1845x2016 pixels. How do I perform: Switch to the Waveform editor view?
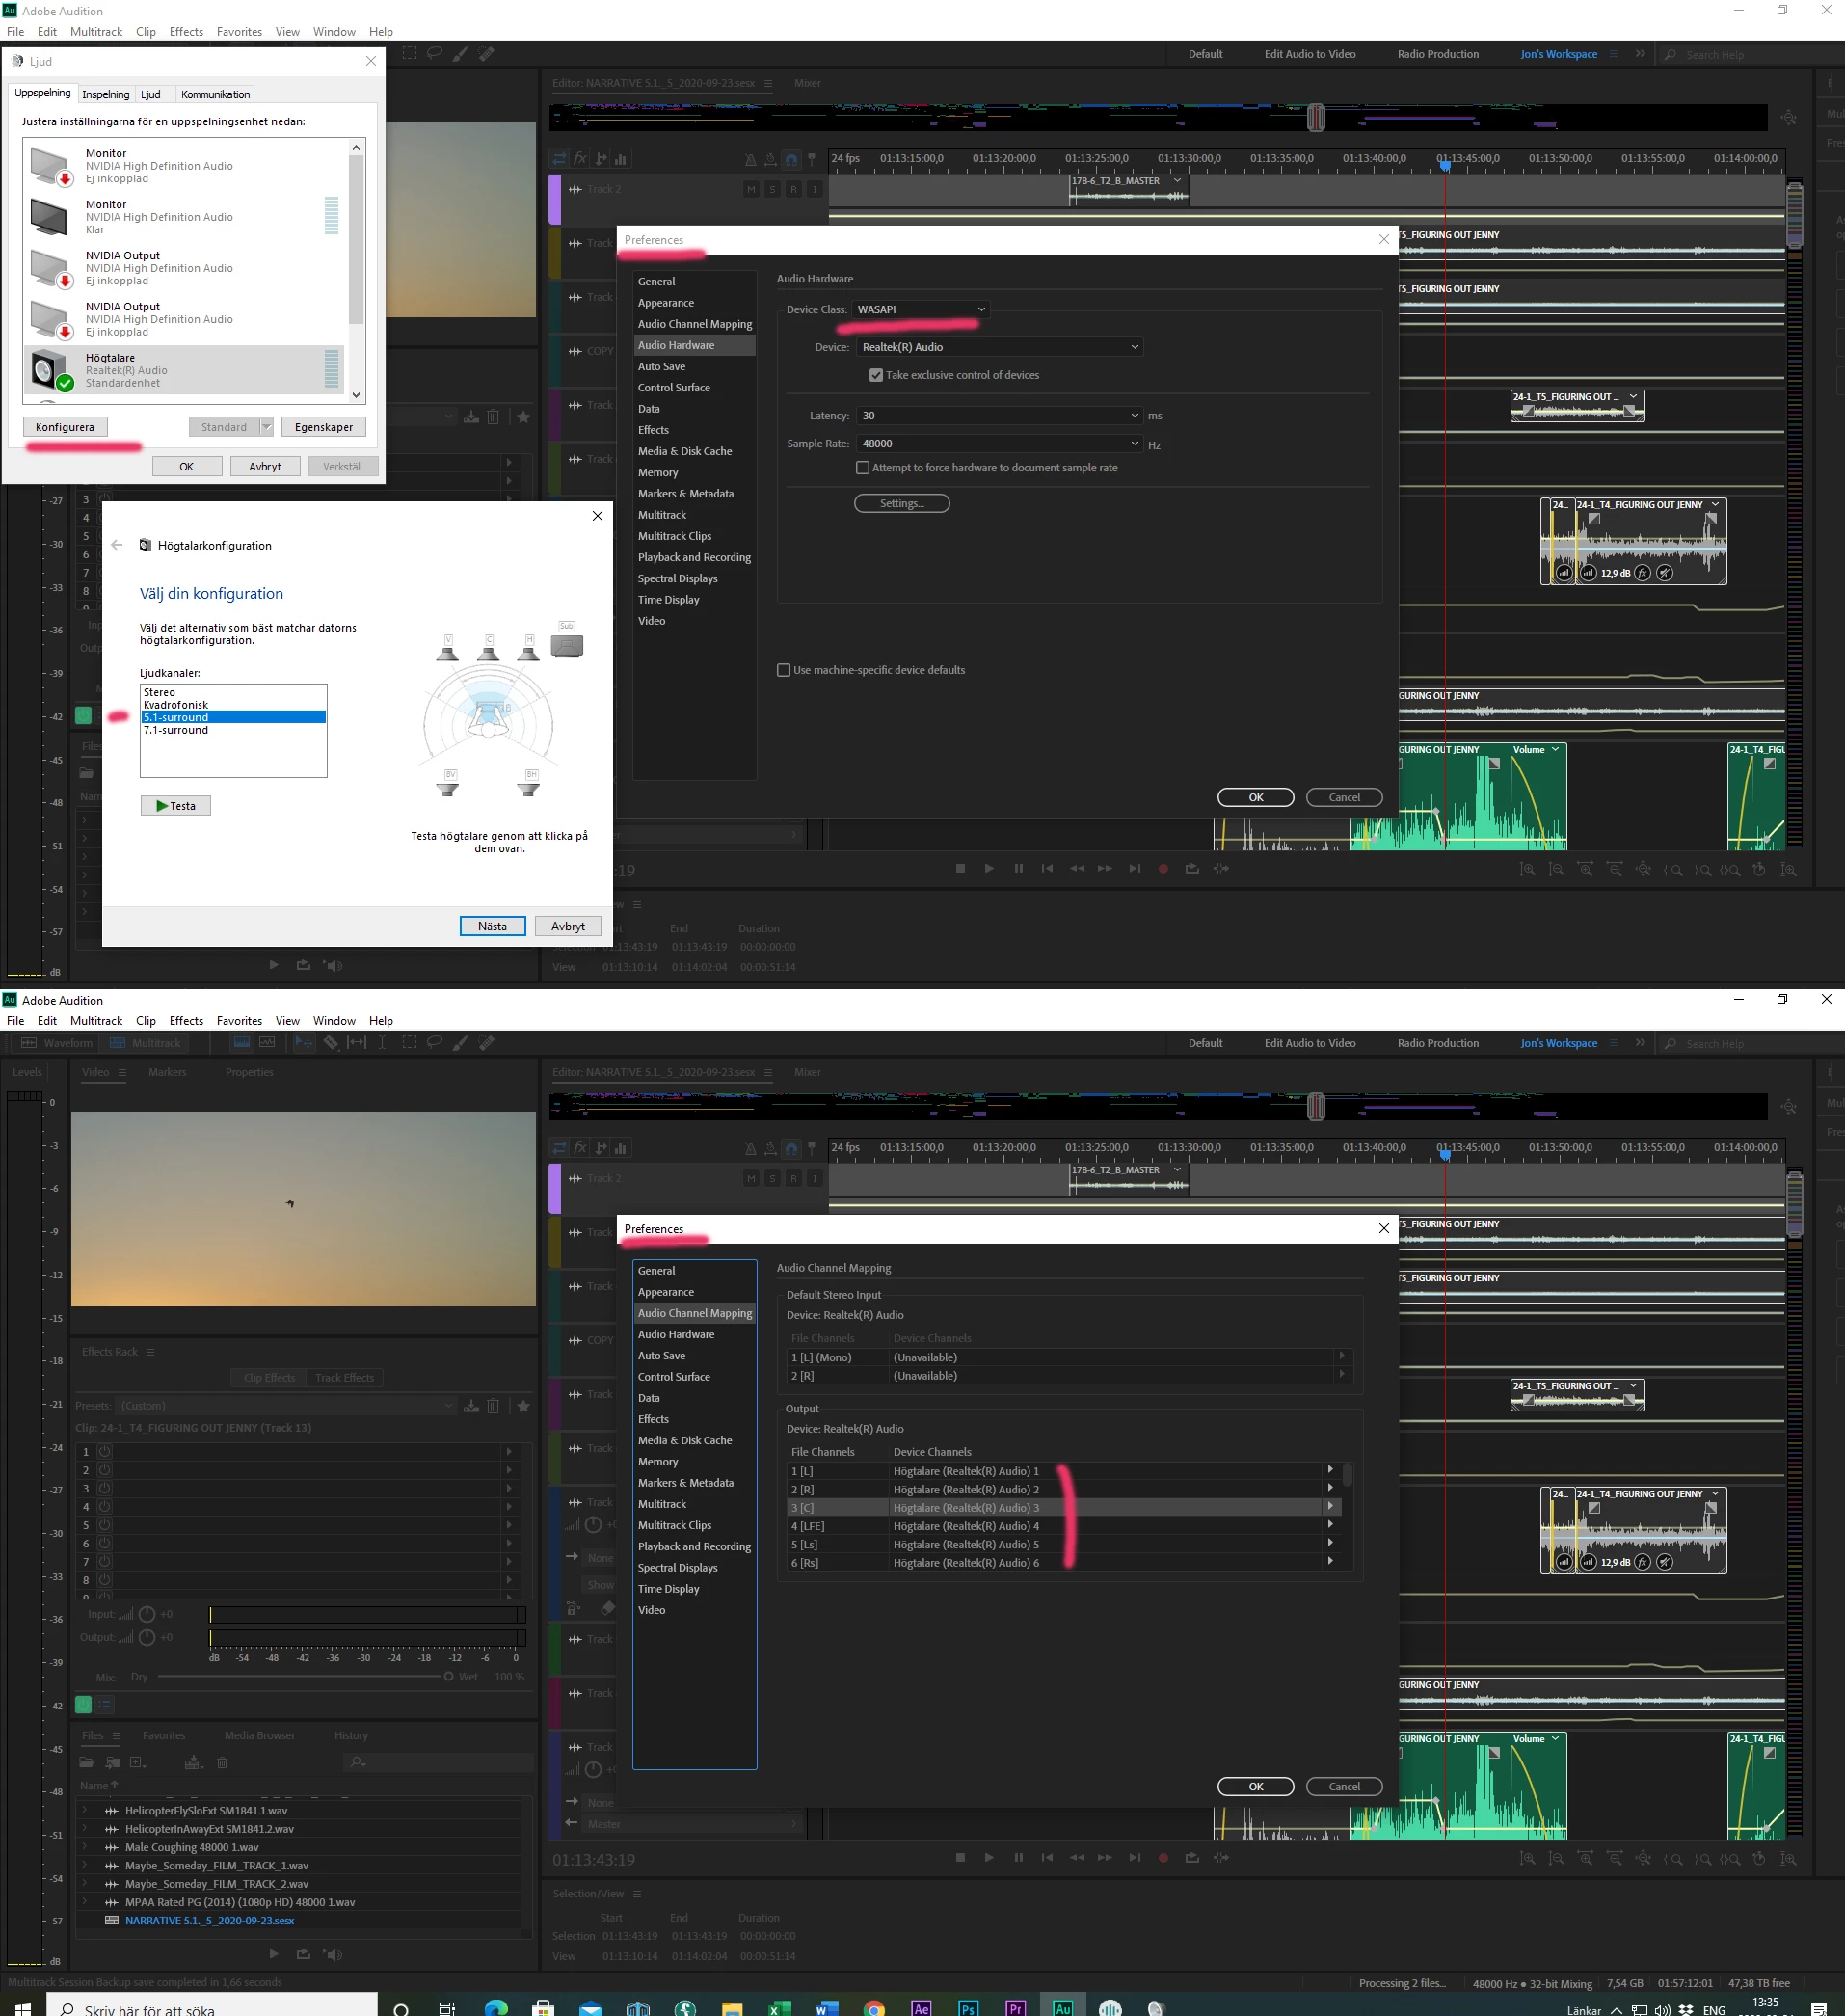pyautogui.click(x=57, y=1043)
